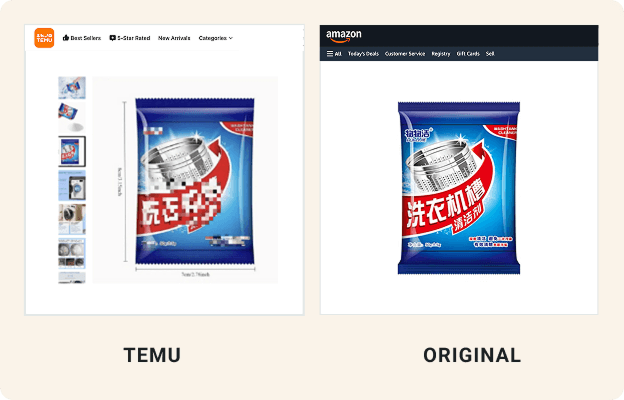Screen dimensions: 624x400
Task: Click the main Temu product image
Action: pyautogui.click(x=185, y=180)
